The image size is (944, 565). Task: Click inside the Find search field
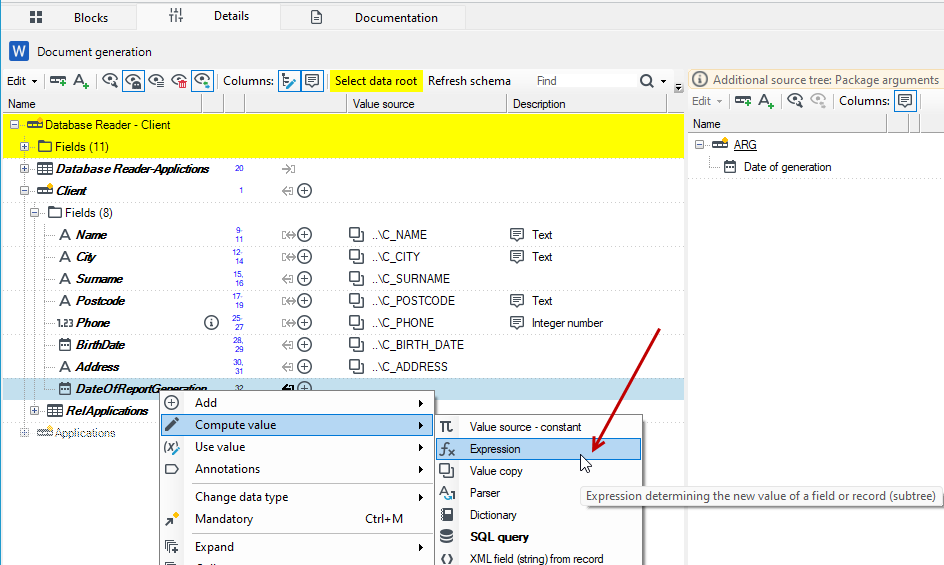[584, 81]
